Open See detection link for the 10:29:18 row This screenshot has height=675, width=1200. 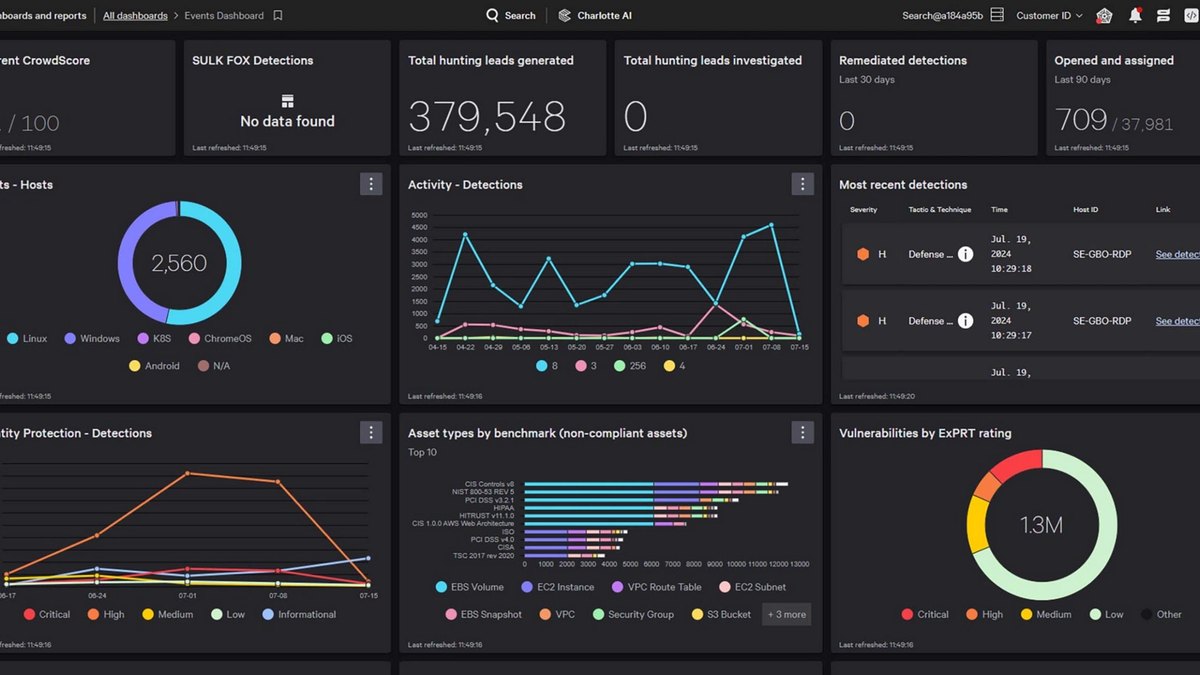(x=1178, y=255)
